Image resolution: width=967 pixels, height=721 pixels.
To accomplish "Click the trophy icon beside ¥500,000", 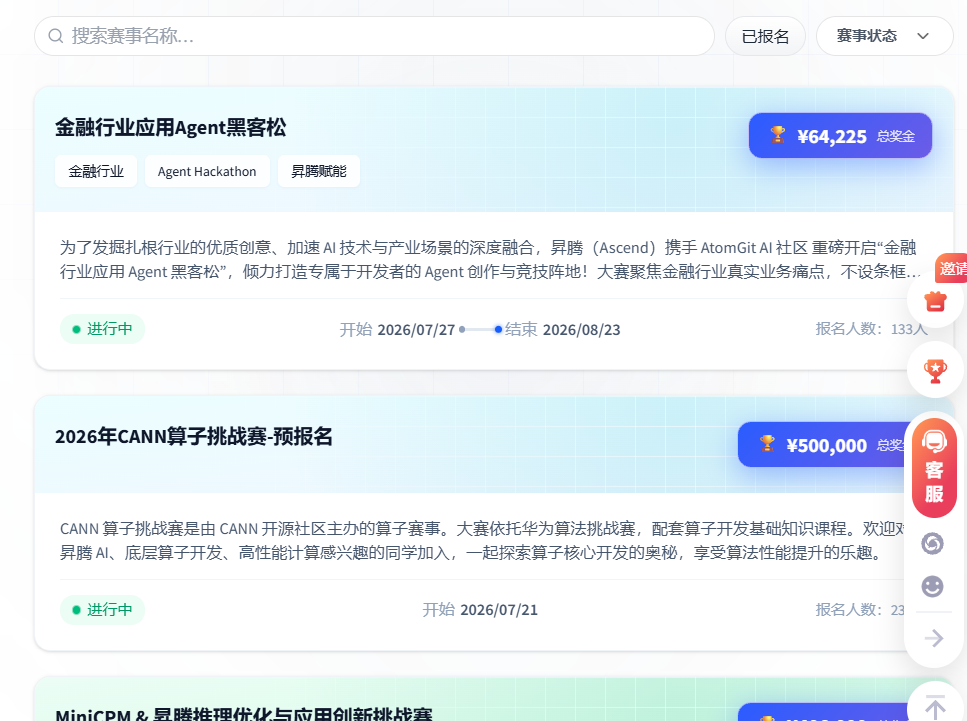I will [x=767, y=443].
